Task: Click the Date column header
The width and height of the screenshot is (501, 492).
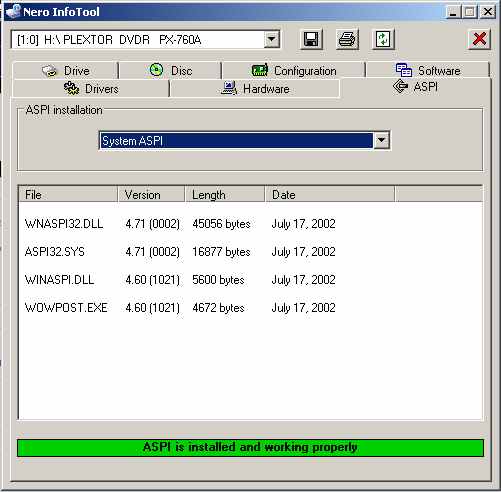Action: pyautogui.click(x=330, y=195)
